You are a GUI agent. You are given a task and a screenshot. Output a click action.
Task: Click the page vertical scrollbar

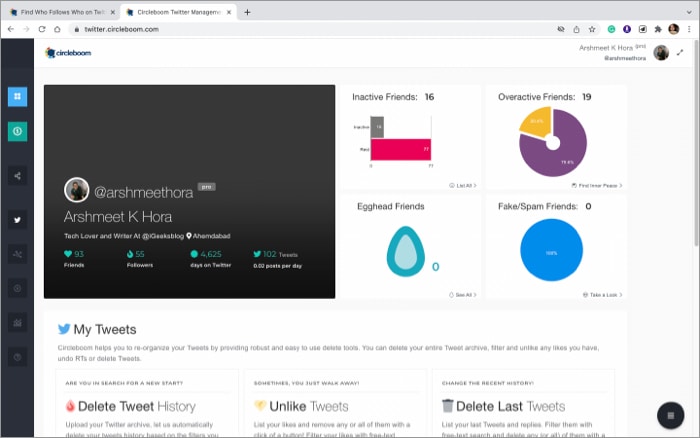[696, 143]
